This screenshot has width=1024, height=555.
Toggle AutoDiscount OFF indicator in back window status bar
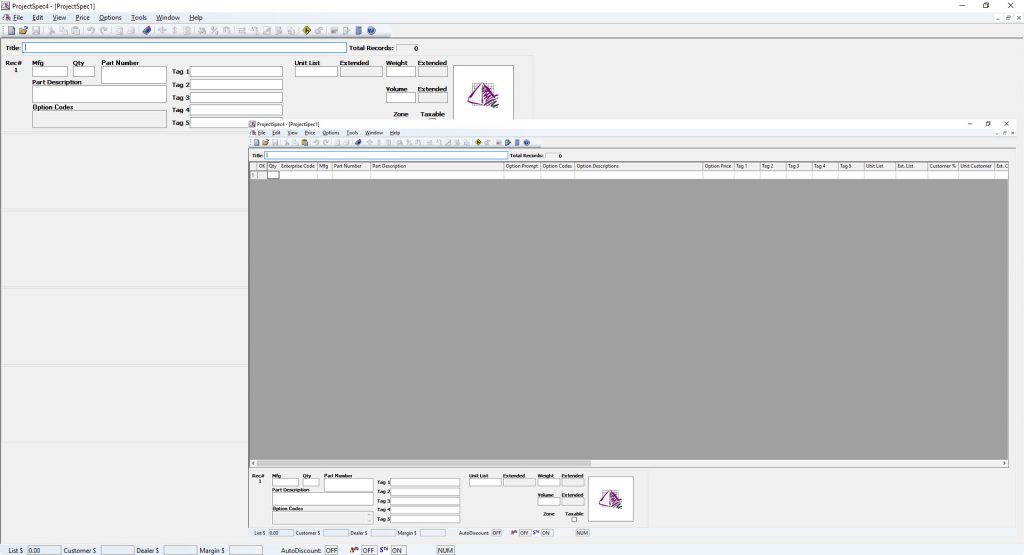[331, 550]
